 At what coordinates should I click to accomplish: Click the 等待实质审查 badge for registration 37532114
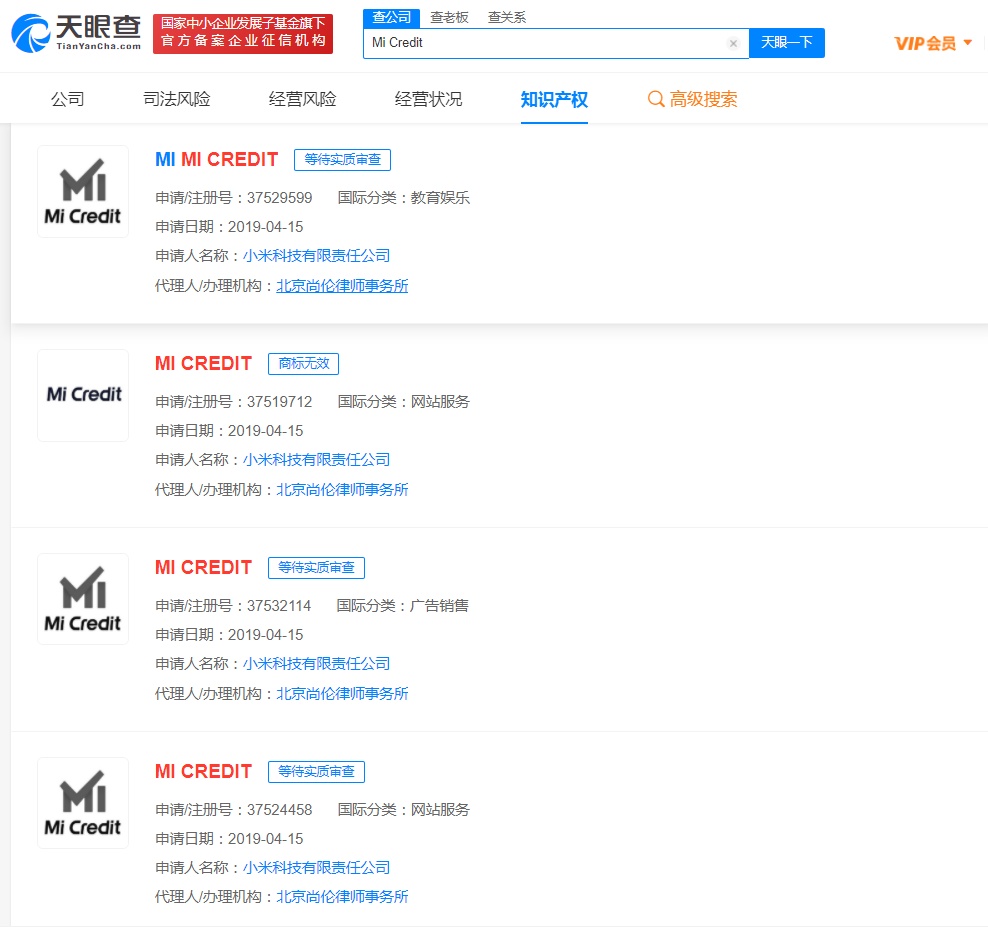(316, 567)
